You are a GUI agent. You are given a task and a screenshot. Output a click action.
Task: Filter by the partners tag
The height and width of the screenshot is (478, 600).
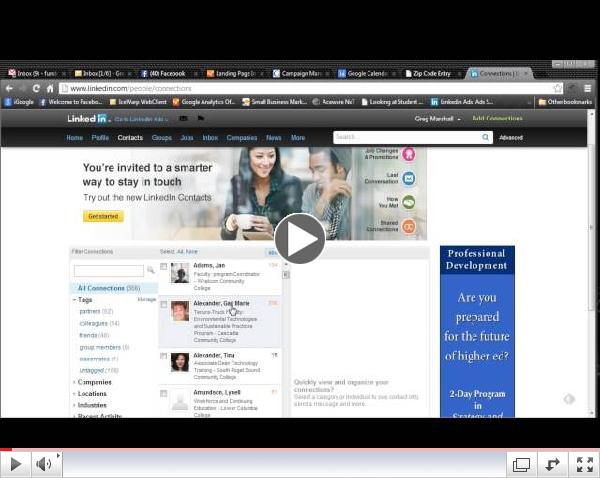tap(96, 312)
